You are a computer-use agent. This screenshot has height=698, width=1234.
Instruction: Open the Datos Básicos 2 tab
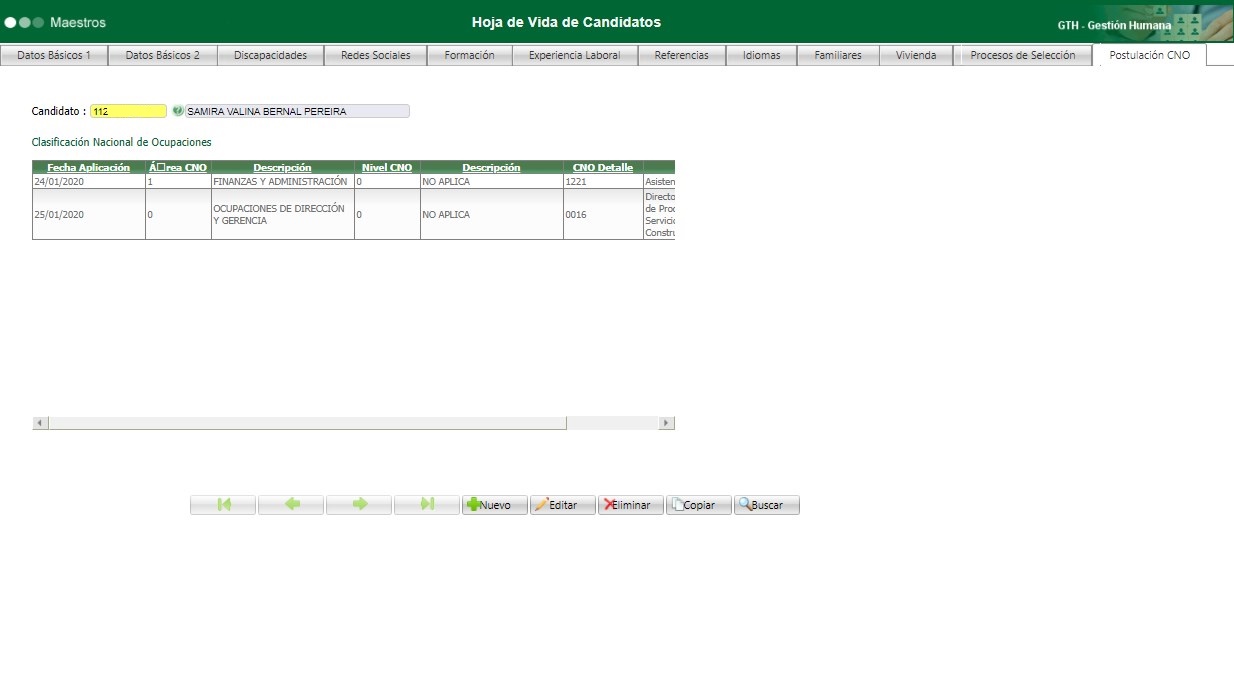pyautogui.click(x=163, y=56)
